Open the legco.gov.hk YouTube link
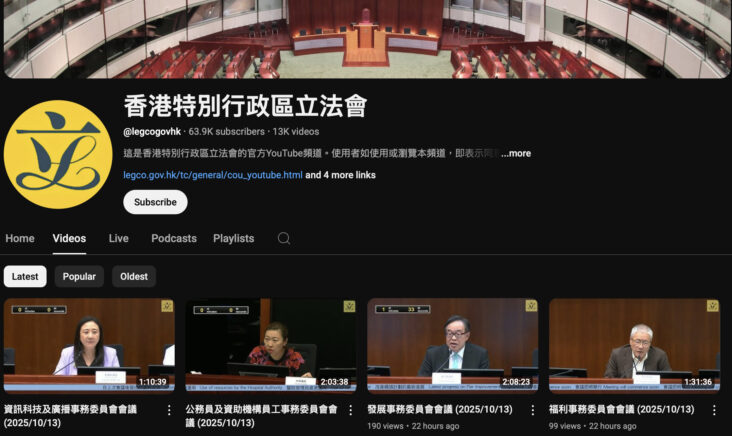 tap(212, 175)
